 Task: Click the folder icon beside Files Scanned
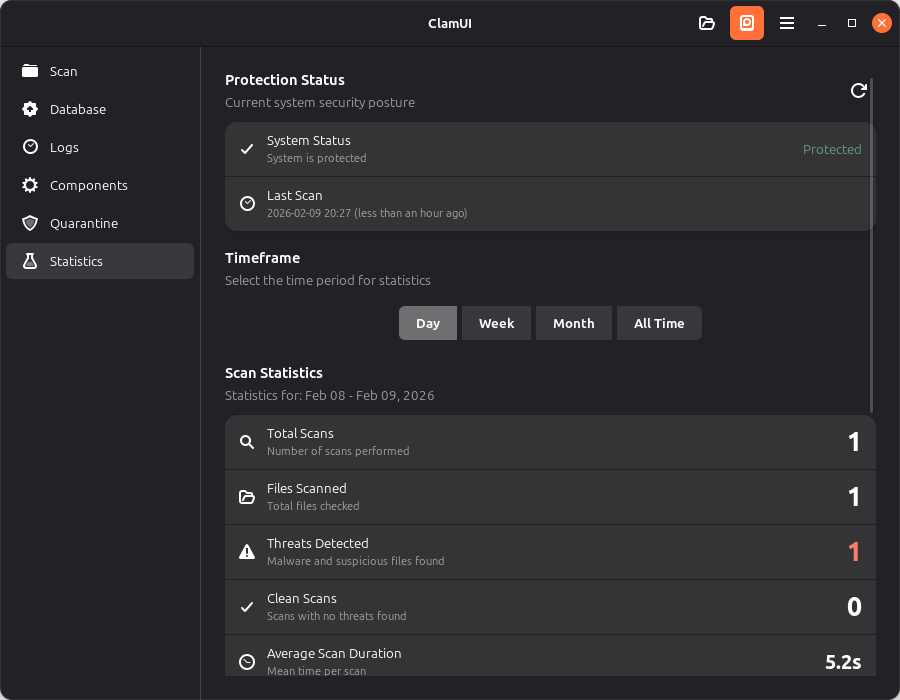tap(247, 497)
